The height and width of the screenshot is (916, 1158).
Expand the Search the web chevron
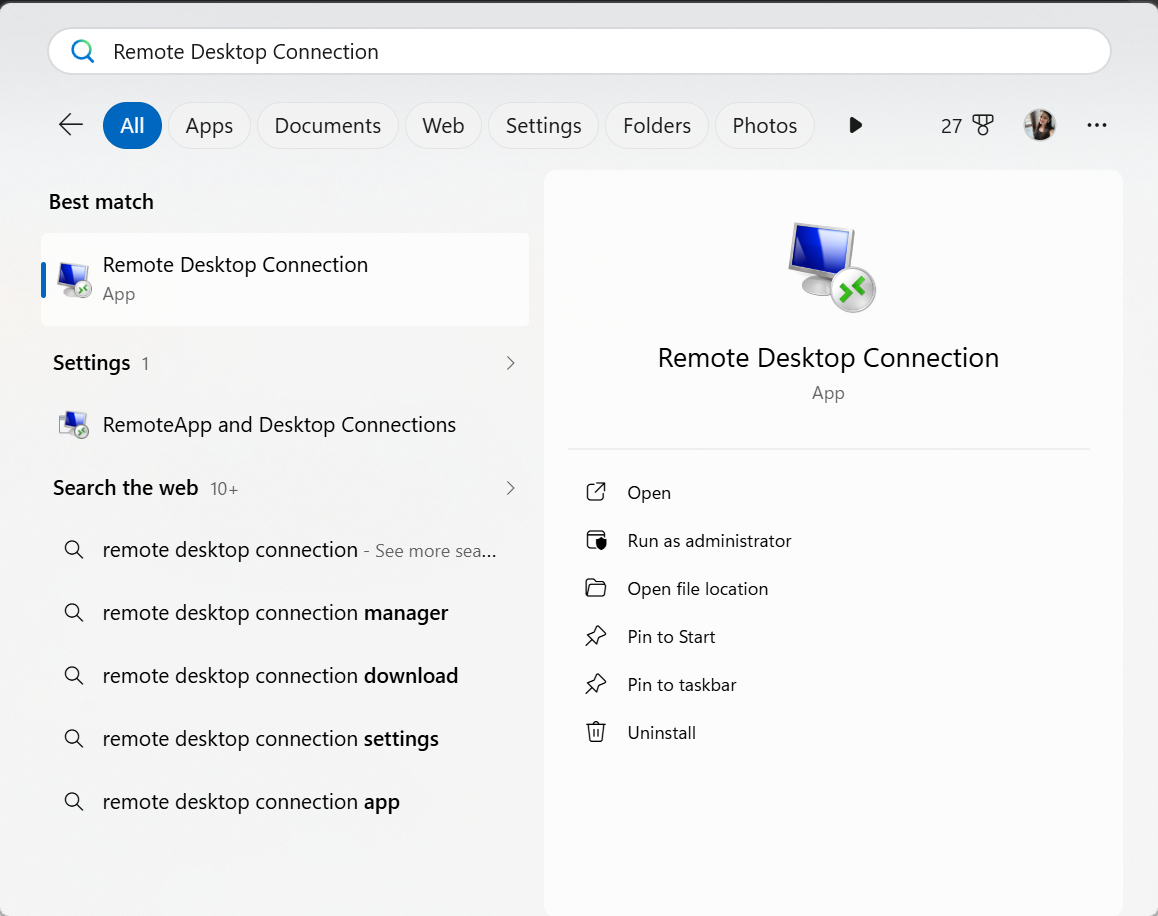(x=510, y=488)
